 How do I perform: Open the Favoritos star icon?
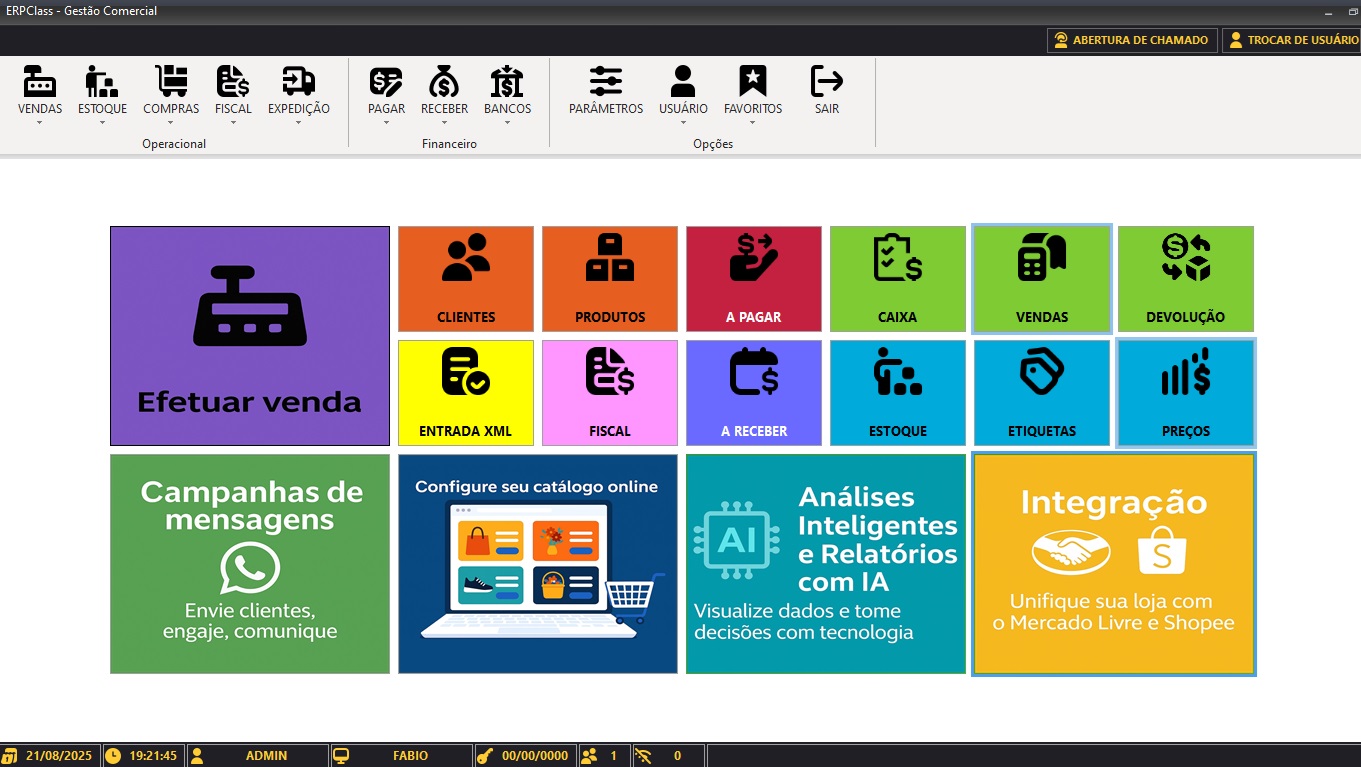pos(752,81)
